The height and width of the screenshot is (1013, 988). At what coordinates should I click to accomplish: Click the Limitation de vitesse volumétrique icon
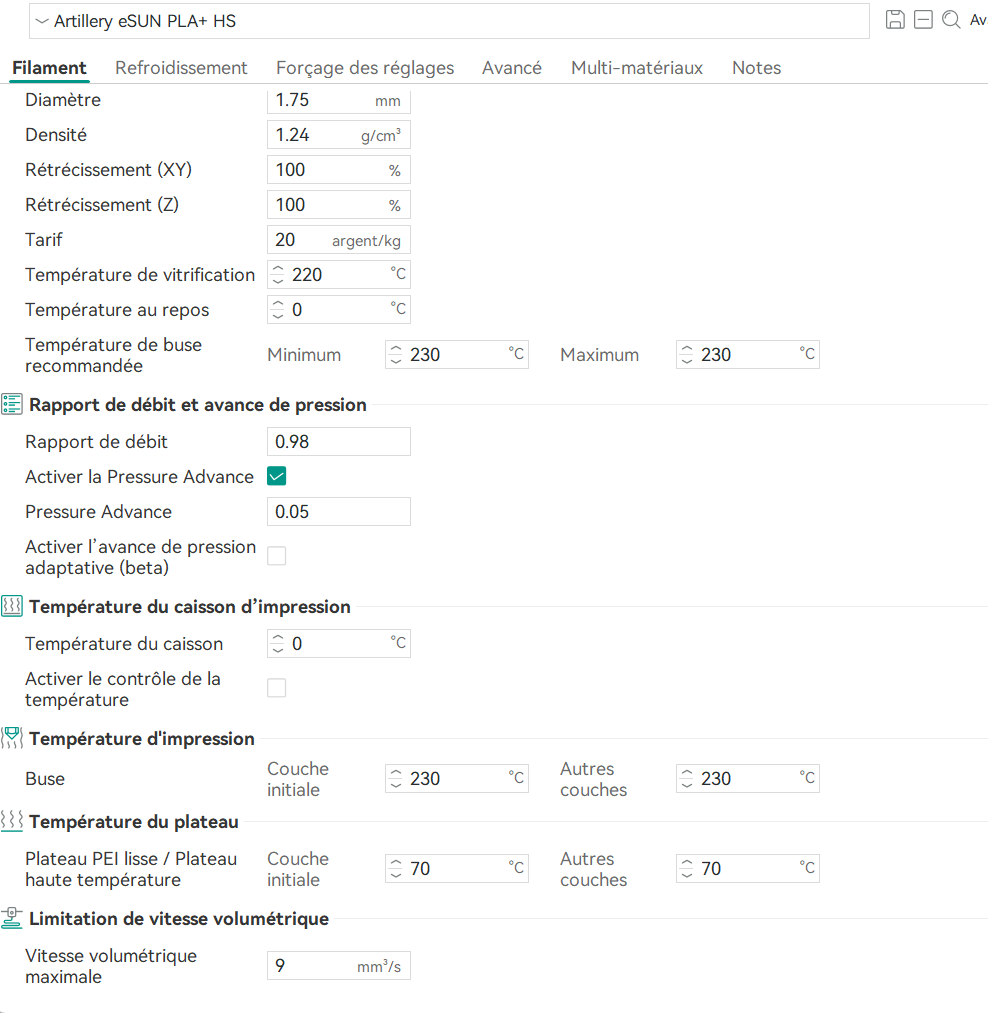click(12, 919)
